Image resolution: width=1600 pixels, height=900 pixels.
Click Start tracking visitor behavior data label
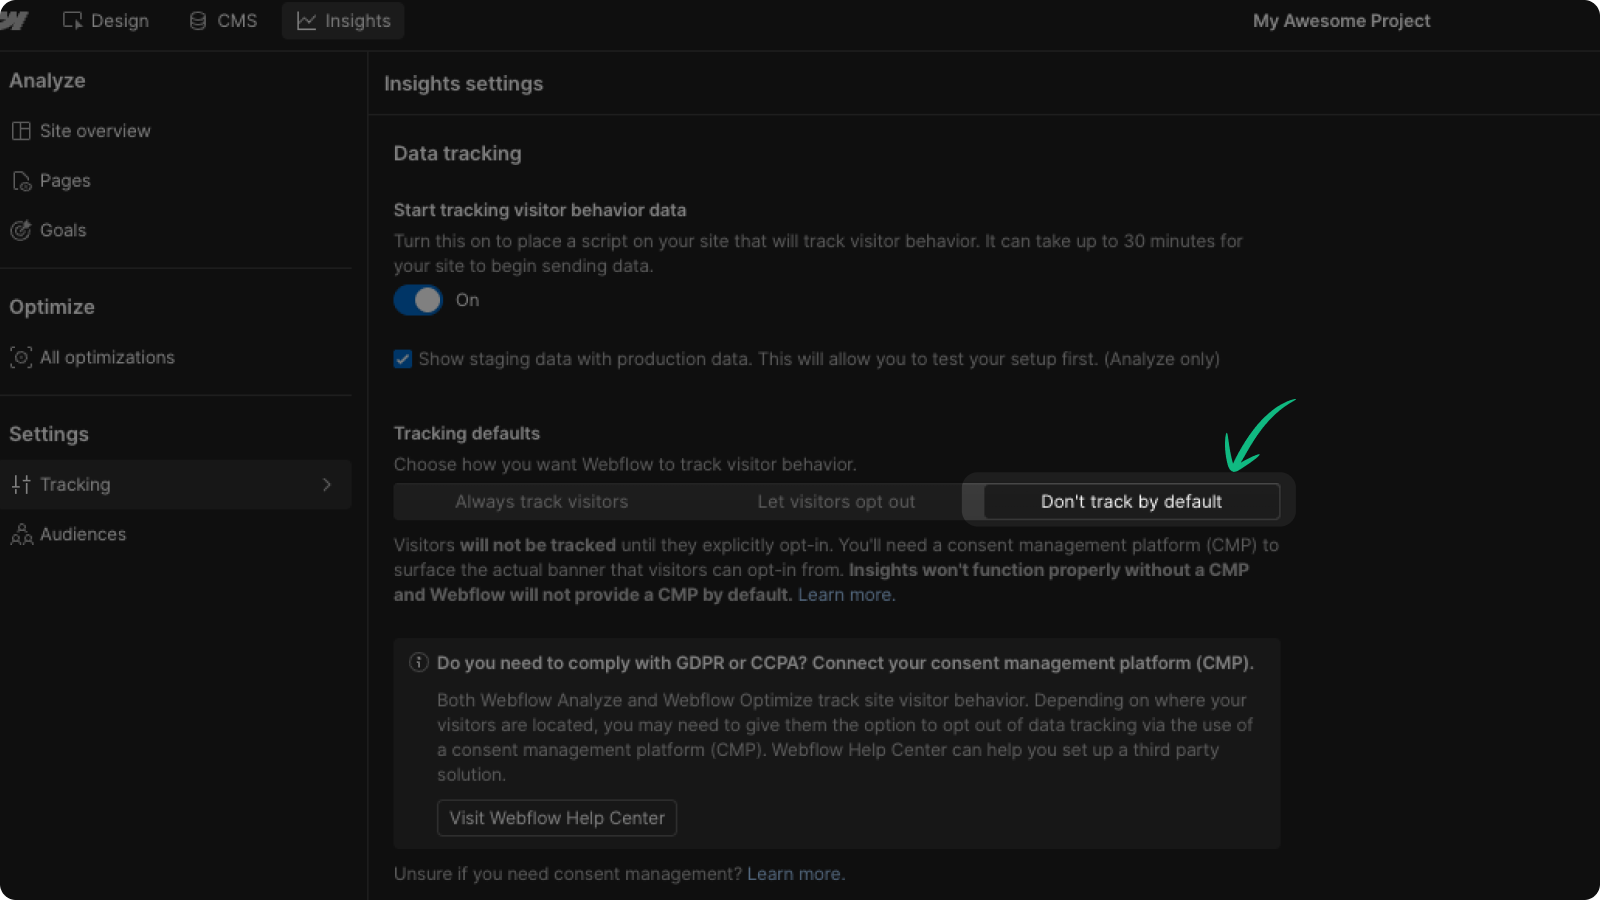(540, 210)
